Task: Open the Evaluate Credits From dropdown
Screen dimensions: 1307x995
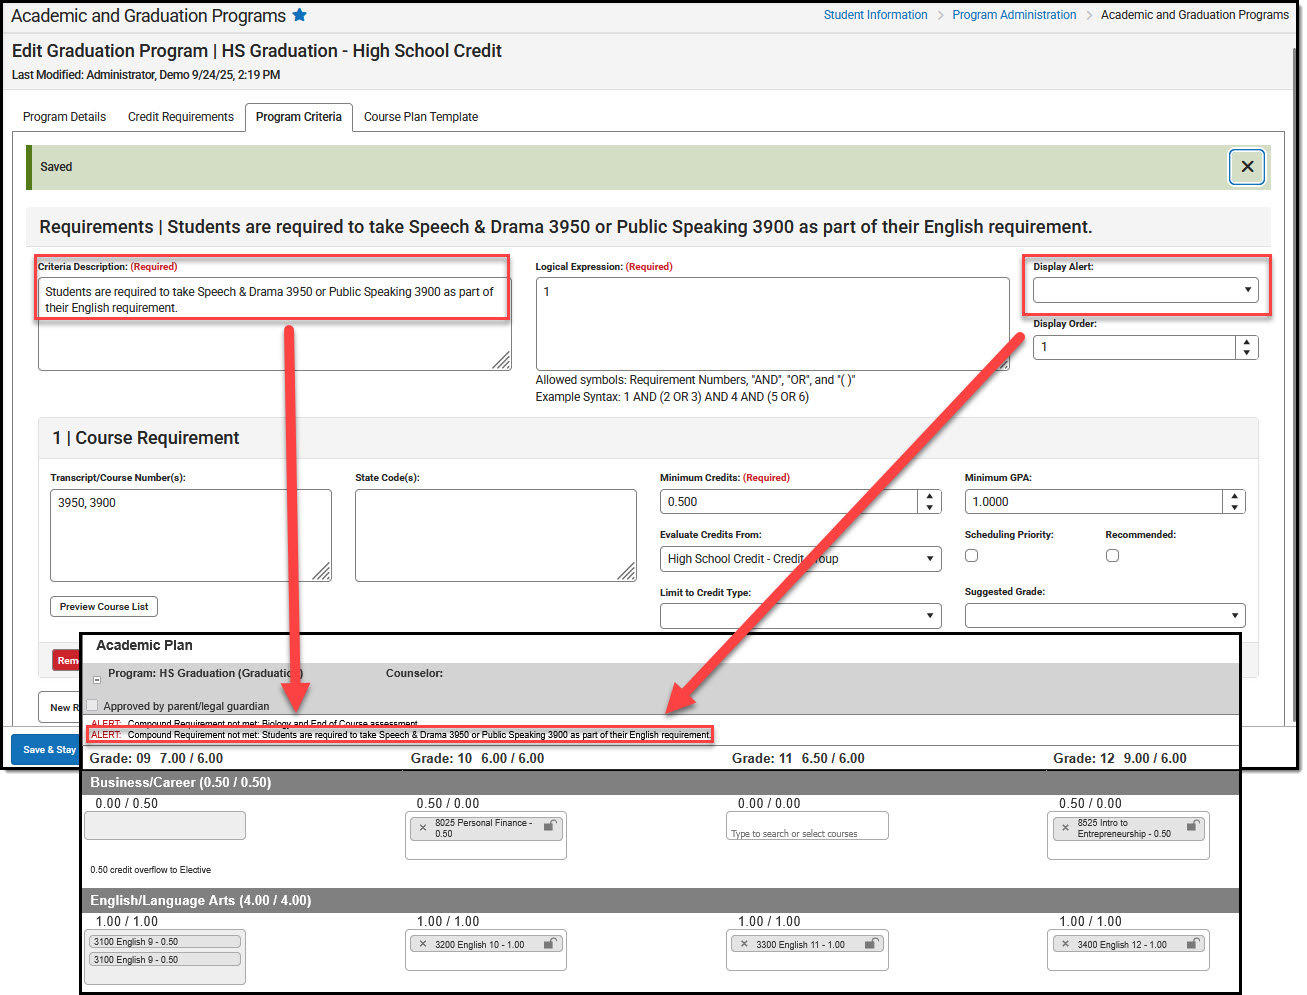Action: coord(800,558)
